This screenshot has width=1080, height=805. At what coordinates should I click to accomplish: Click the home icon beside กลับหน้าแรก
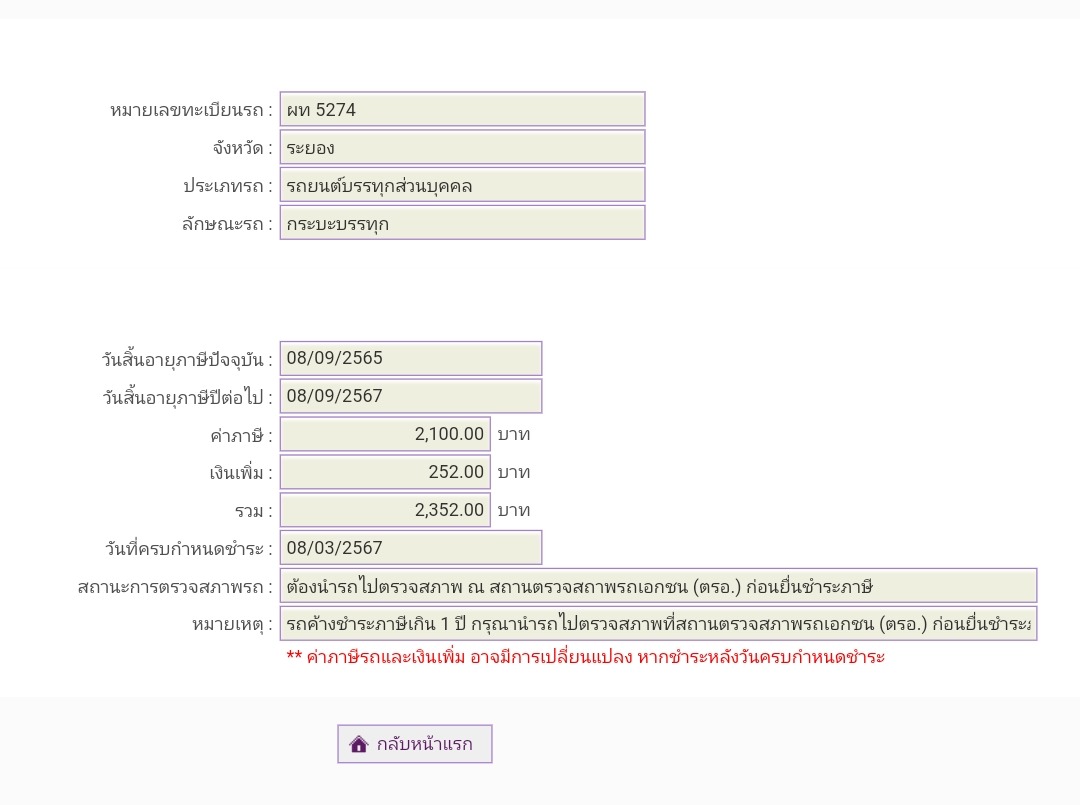(359, 744)
